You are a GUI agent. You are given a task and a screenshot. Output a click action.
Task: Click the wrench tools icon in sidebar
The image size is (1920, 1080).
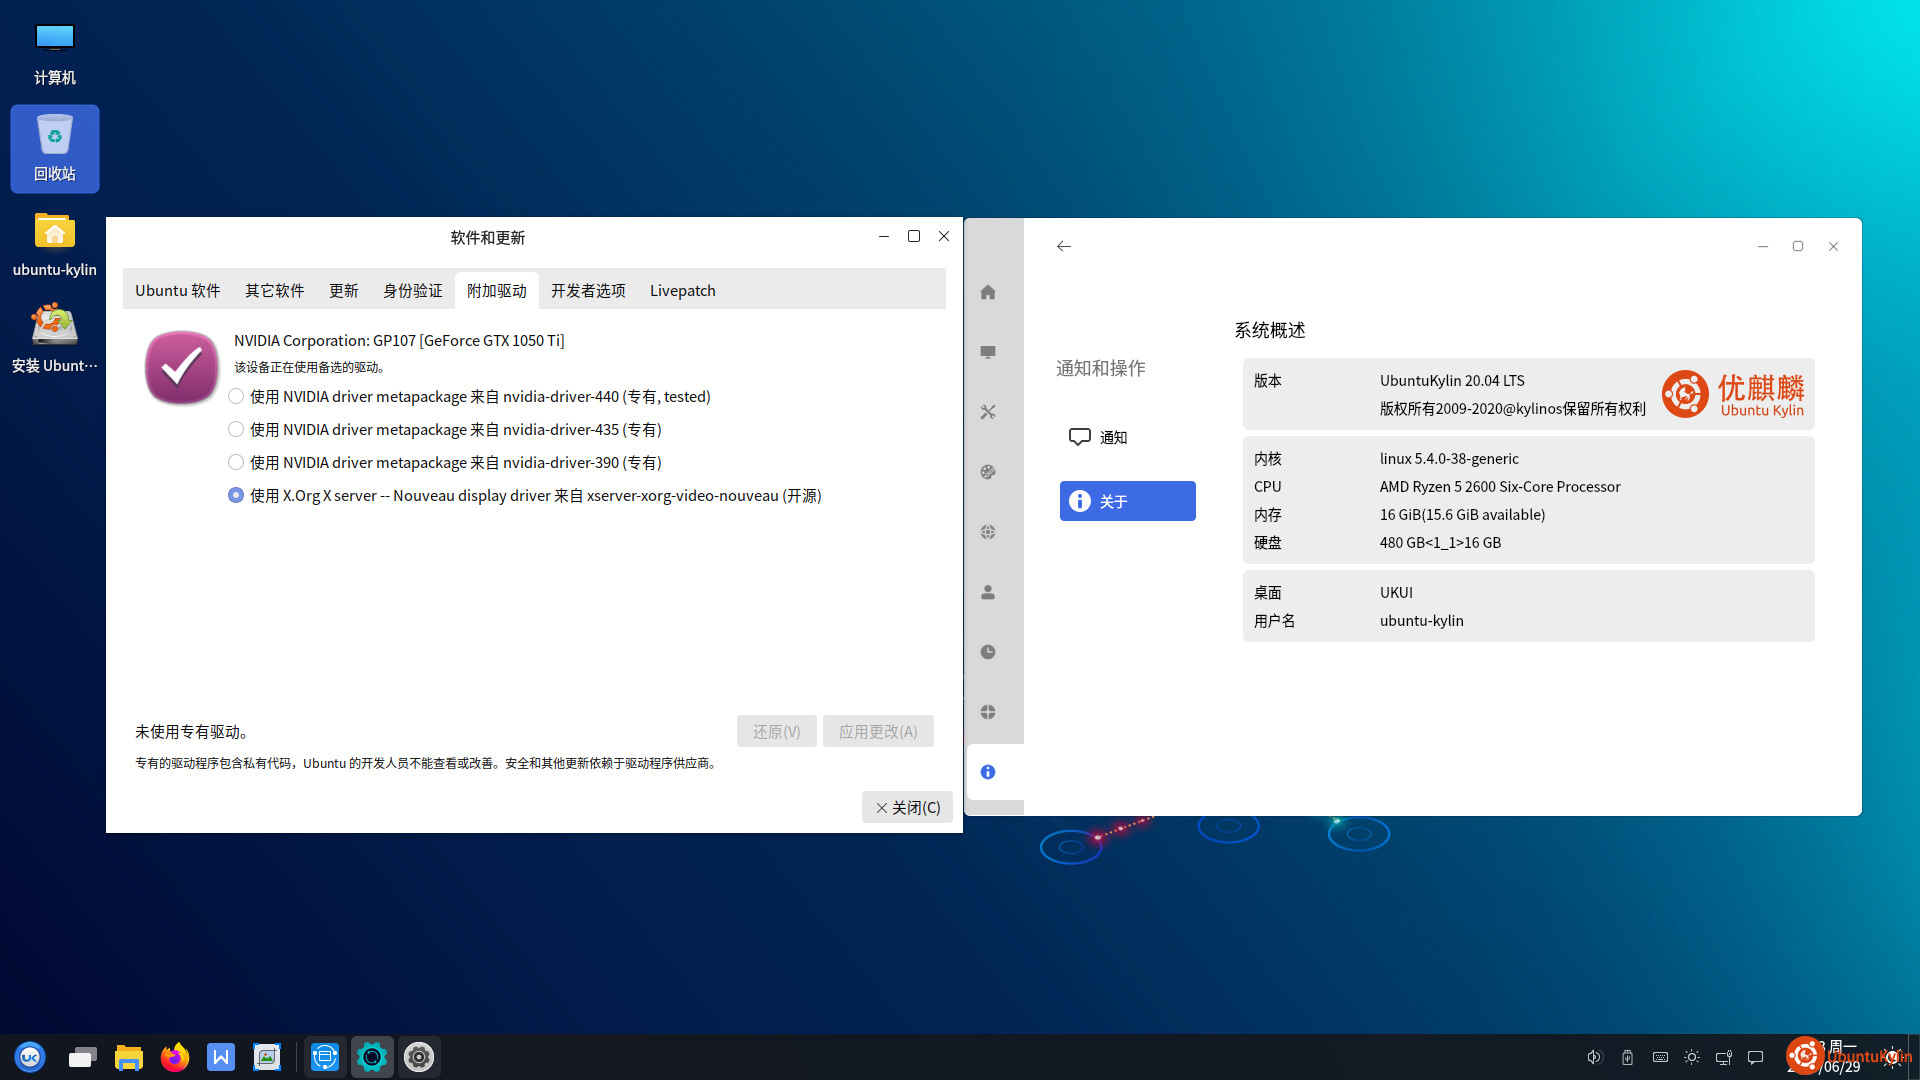coord(988,412)
